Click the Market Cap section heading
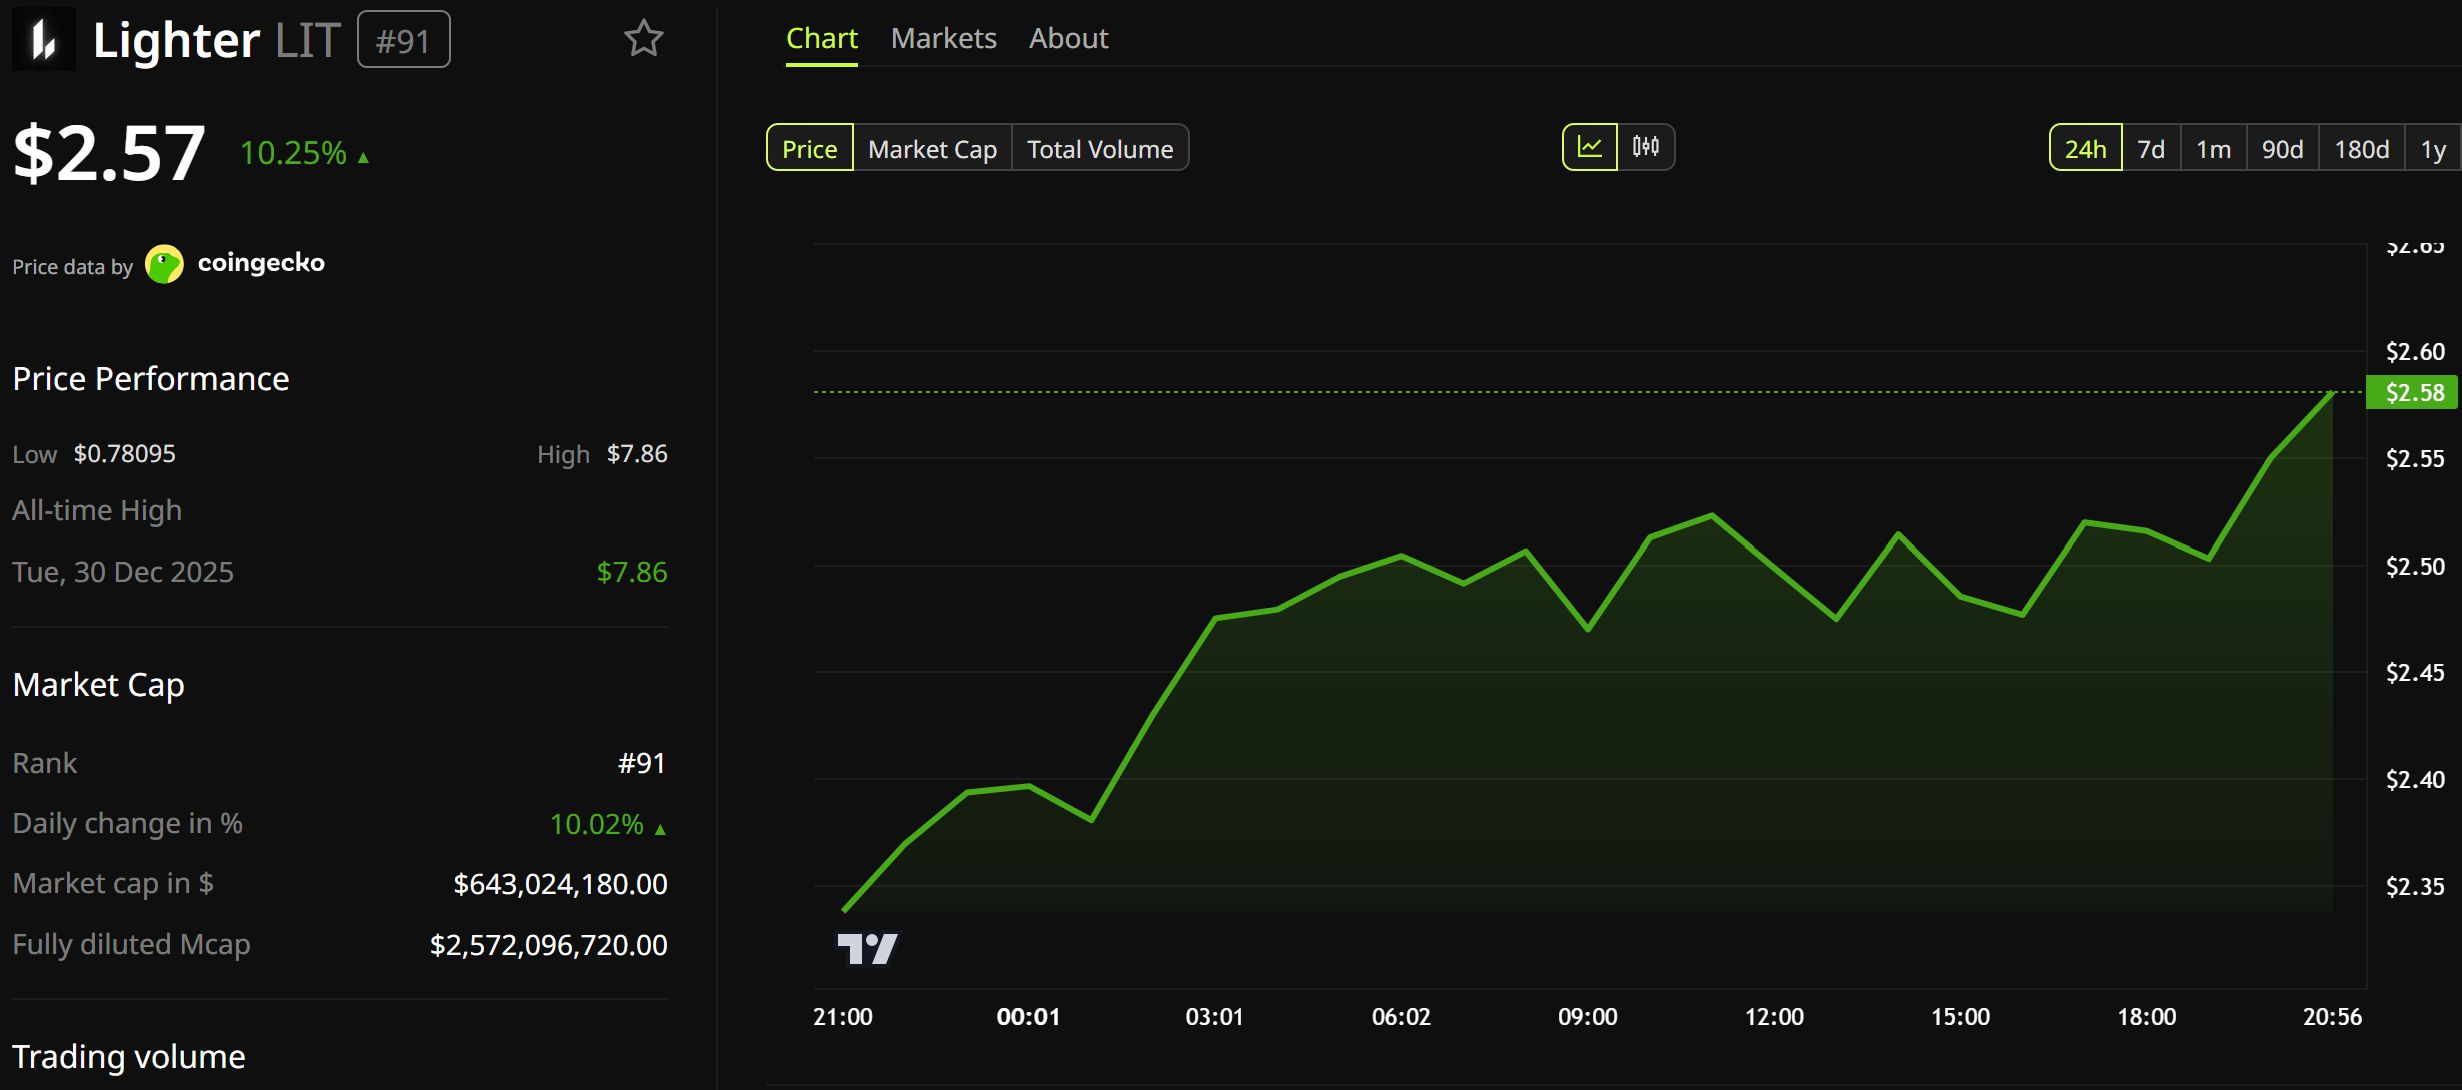 pyautogui.click(x=99, y=685)
